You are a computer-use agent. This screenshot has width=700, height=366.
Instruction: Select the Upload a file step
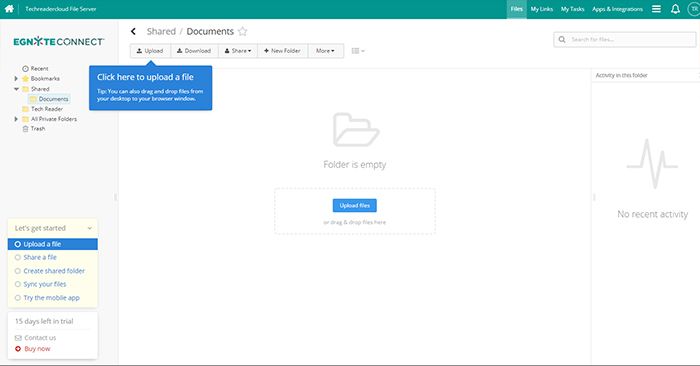pyautogui.click(x=53, y=244)
